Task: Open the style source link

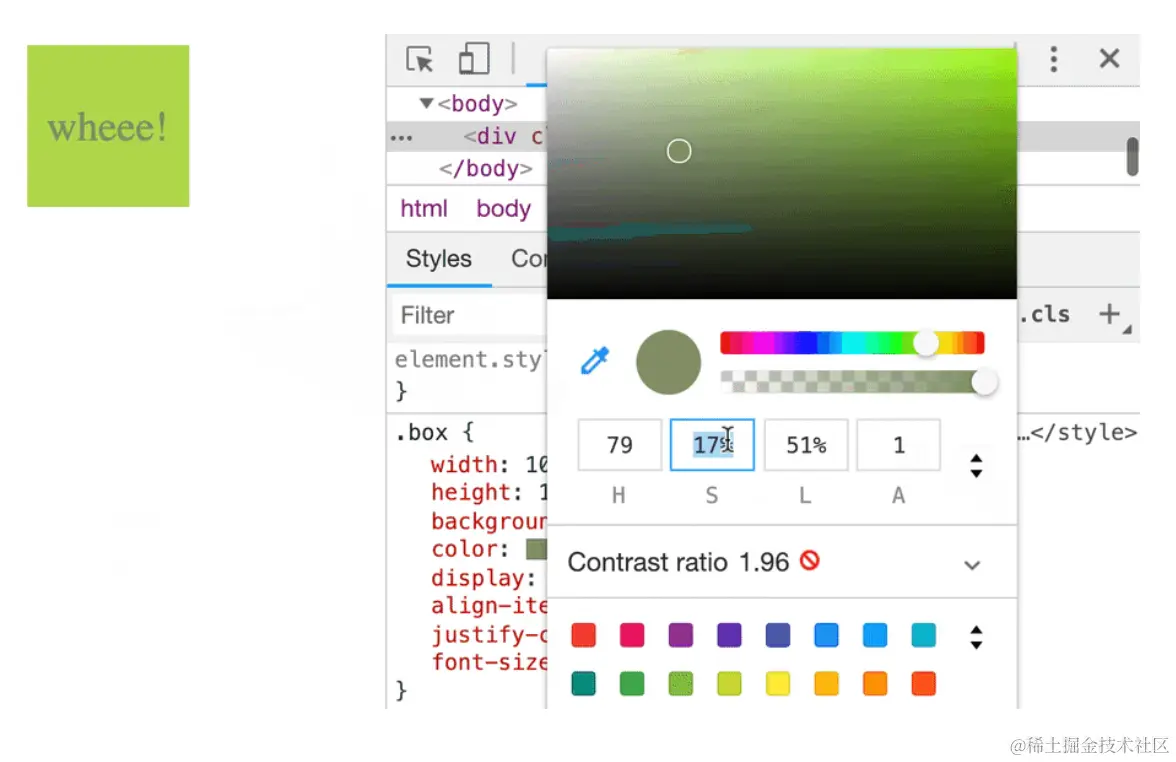Action: pyautogui.click(x=1077, y=433)
